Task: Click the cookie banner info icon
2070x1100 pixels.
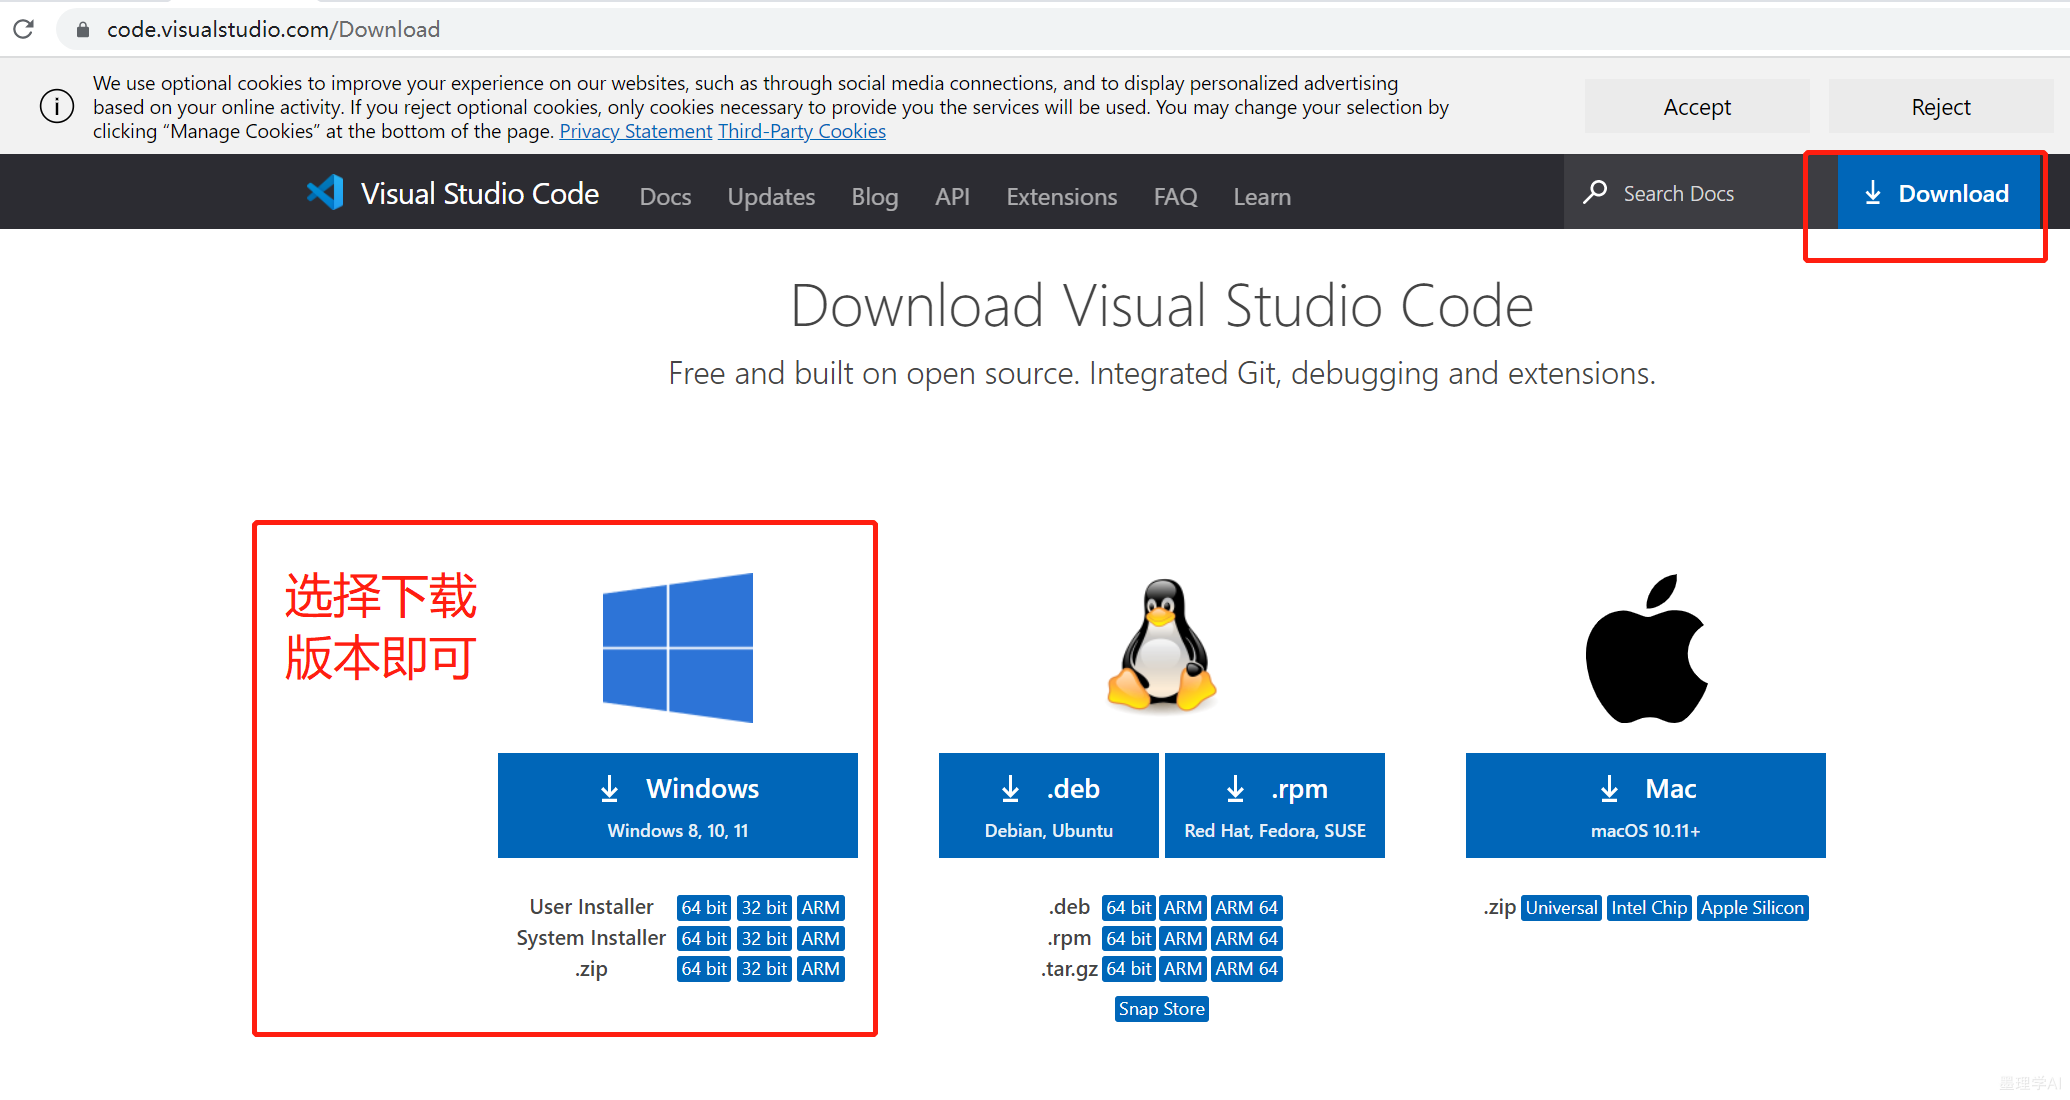Action: pyautogui.click(x=57, y=106)
